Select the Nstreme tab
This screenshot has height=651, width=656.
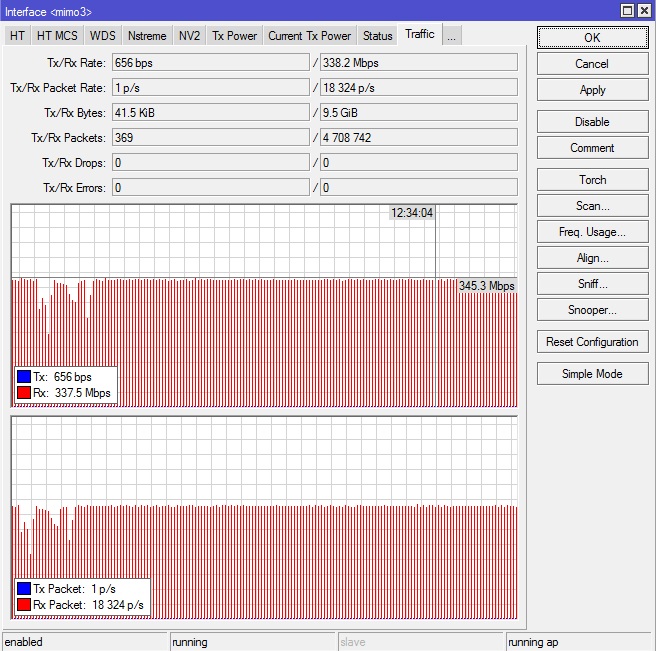point(147,36)
